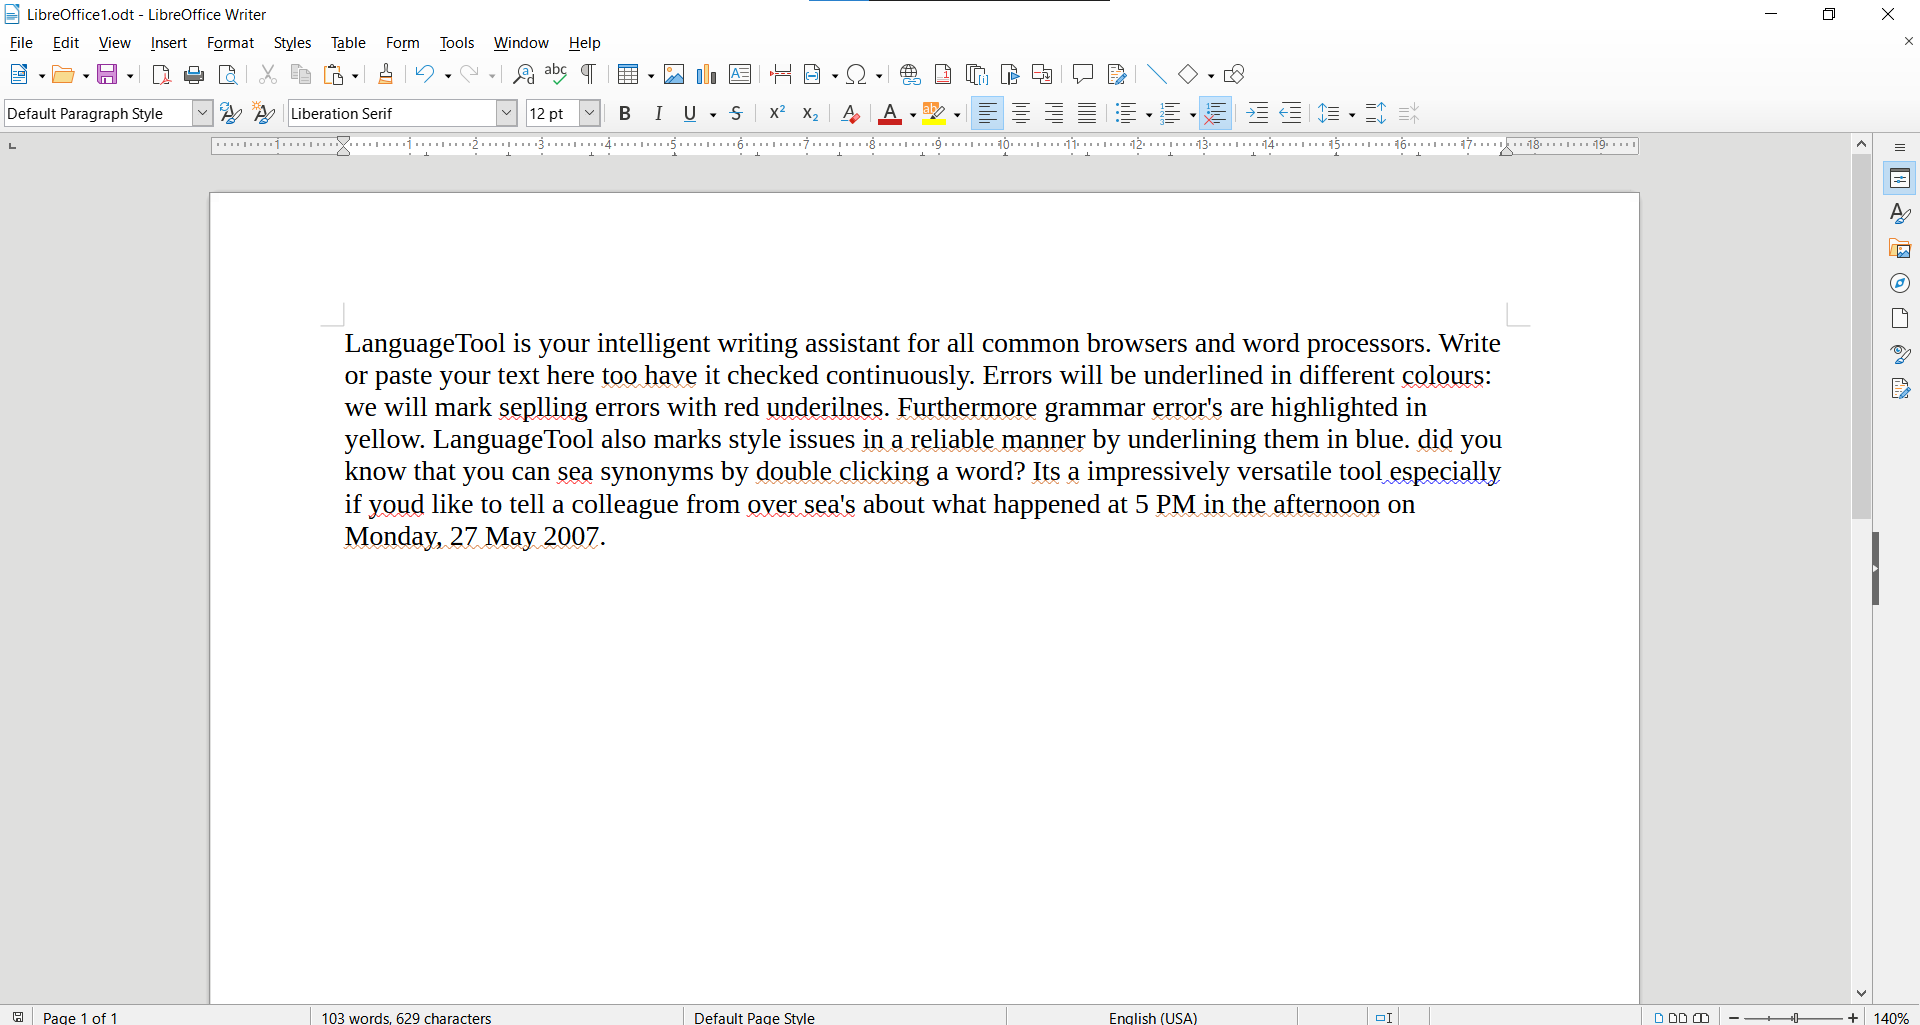Toggle Strikethrough formatting
Viewport: 1920px width, 1025px height.
pyautogui.click(x=736, y=114)
